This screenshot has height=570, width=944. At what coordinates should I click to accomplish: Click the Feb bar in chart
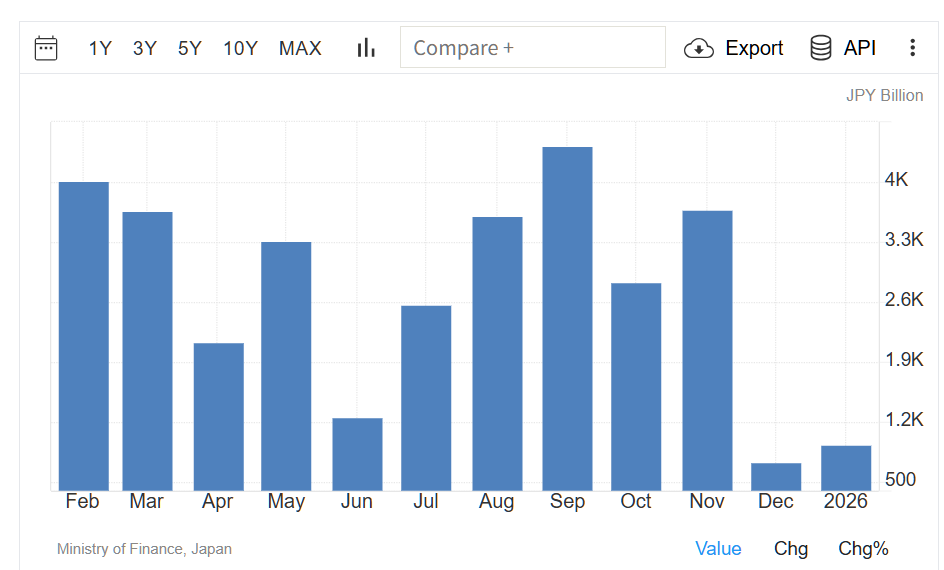(84, 335)
